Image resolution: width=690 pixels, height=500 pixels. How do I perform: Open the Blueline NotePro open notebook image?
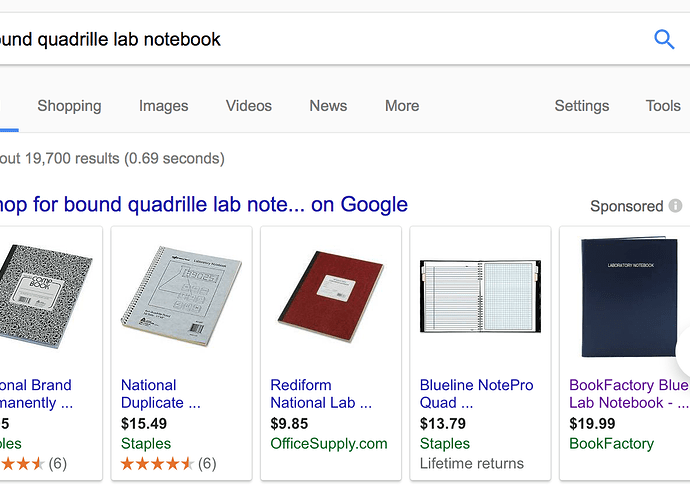coord(481,296)
